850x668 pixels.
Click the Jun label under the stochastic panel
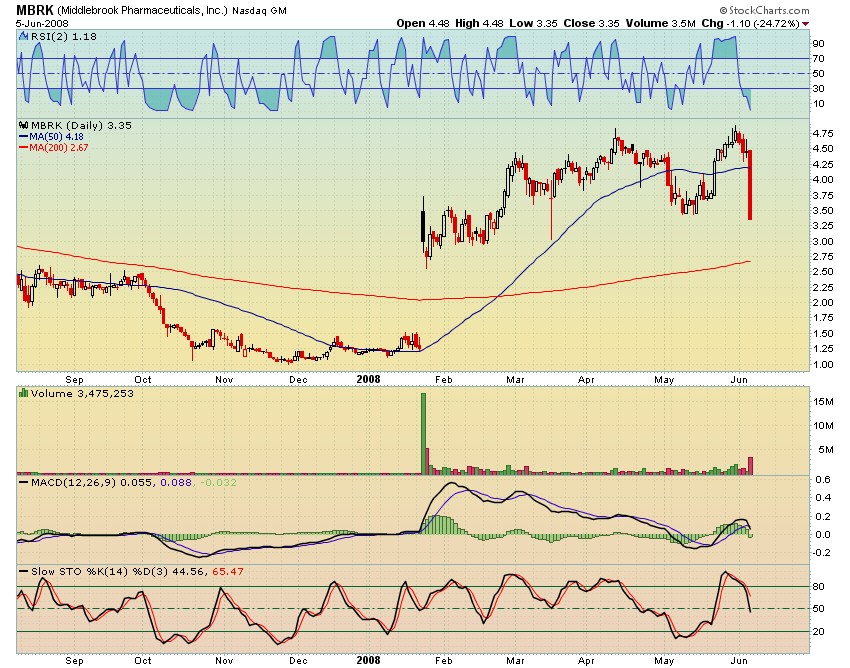click(x=739, y=660)
